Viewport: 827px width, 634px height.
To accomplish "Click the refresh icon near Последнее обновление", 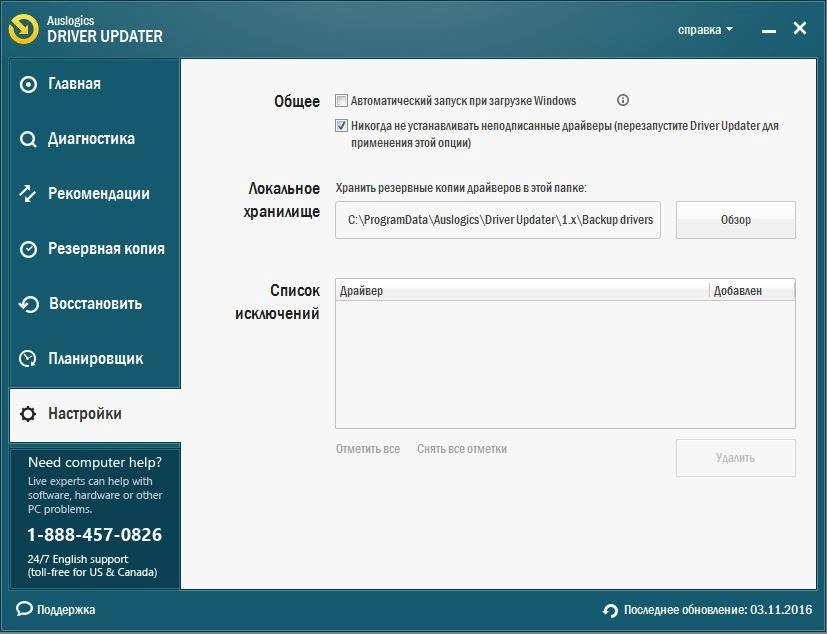I will pos(610,610).
